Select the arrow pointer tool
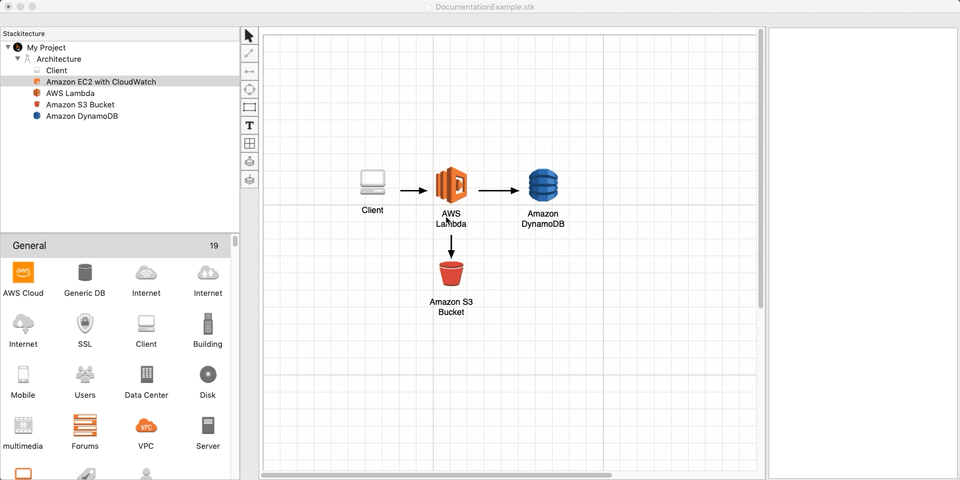Image resolution: width=960 pixels, height=480 pixels. [x=249, y=36]
